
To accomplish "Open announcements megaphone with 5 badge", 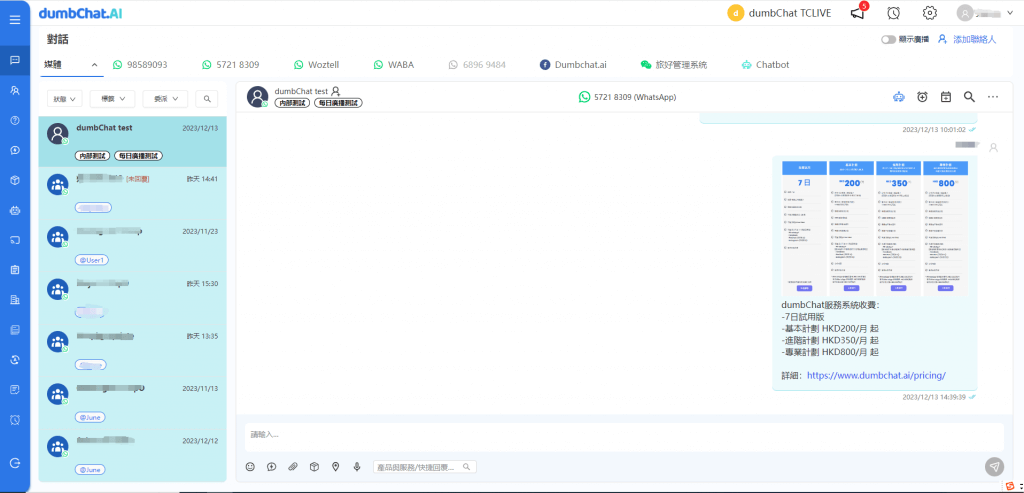I will coord(858,12).
